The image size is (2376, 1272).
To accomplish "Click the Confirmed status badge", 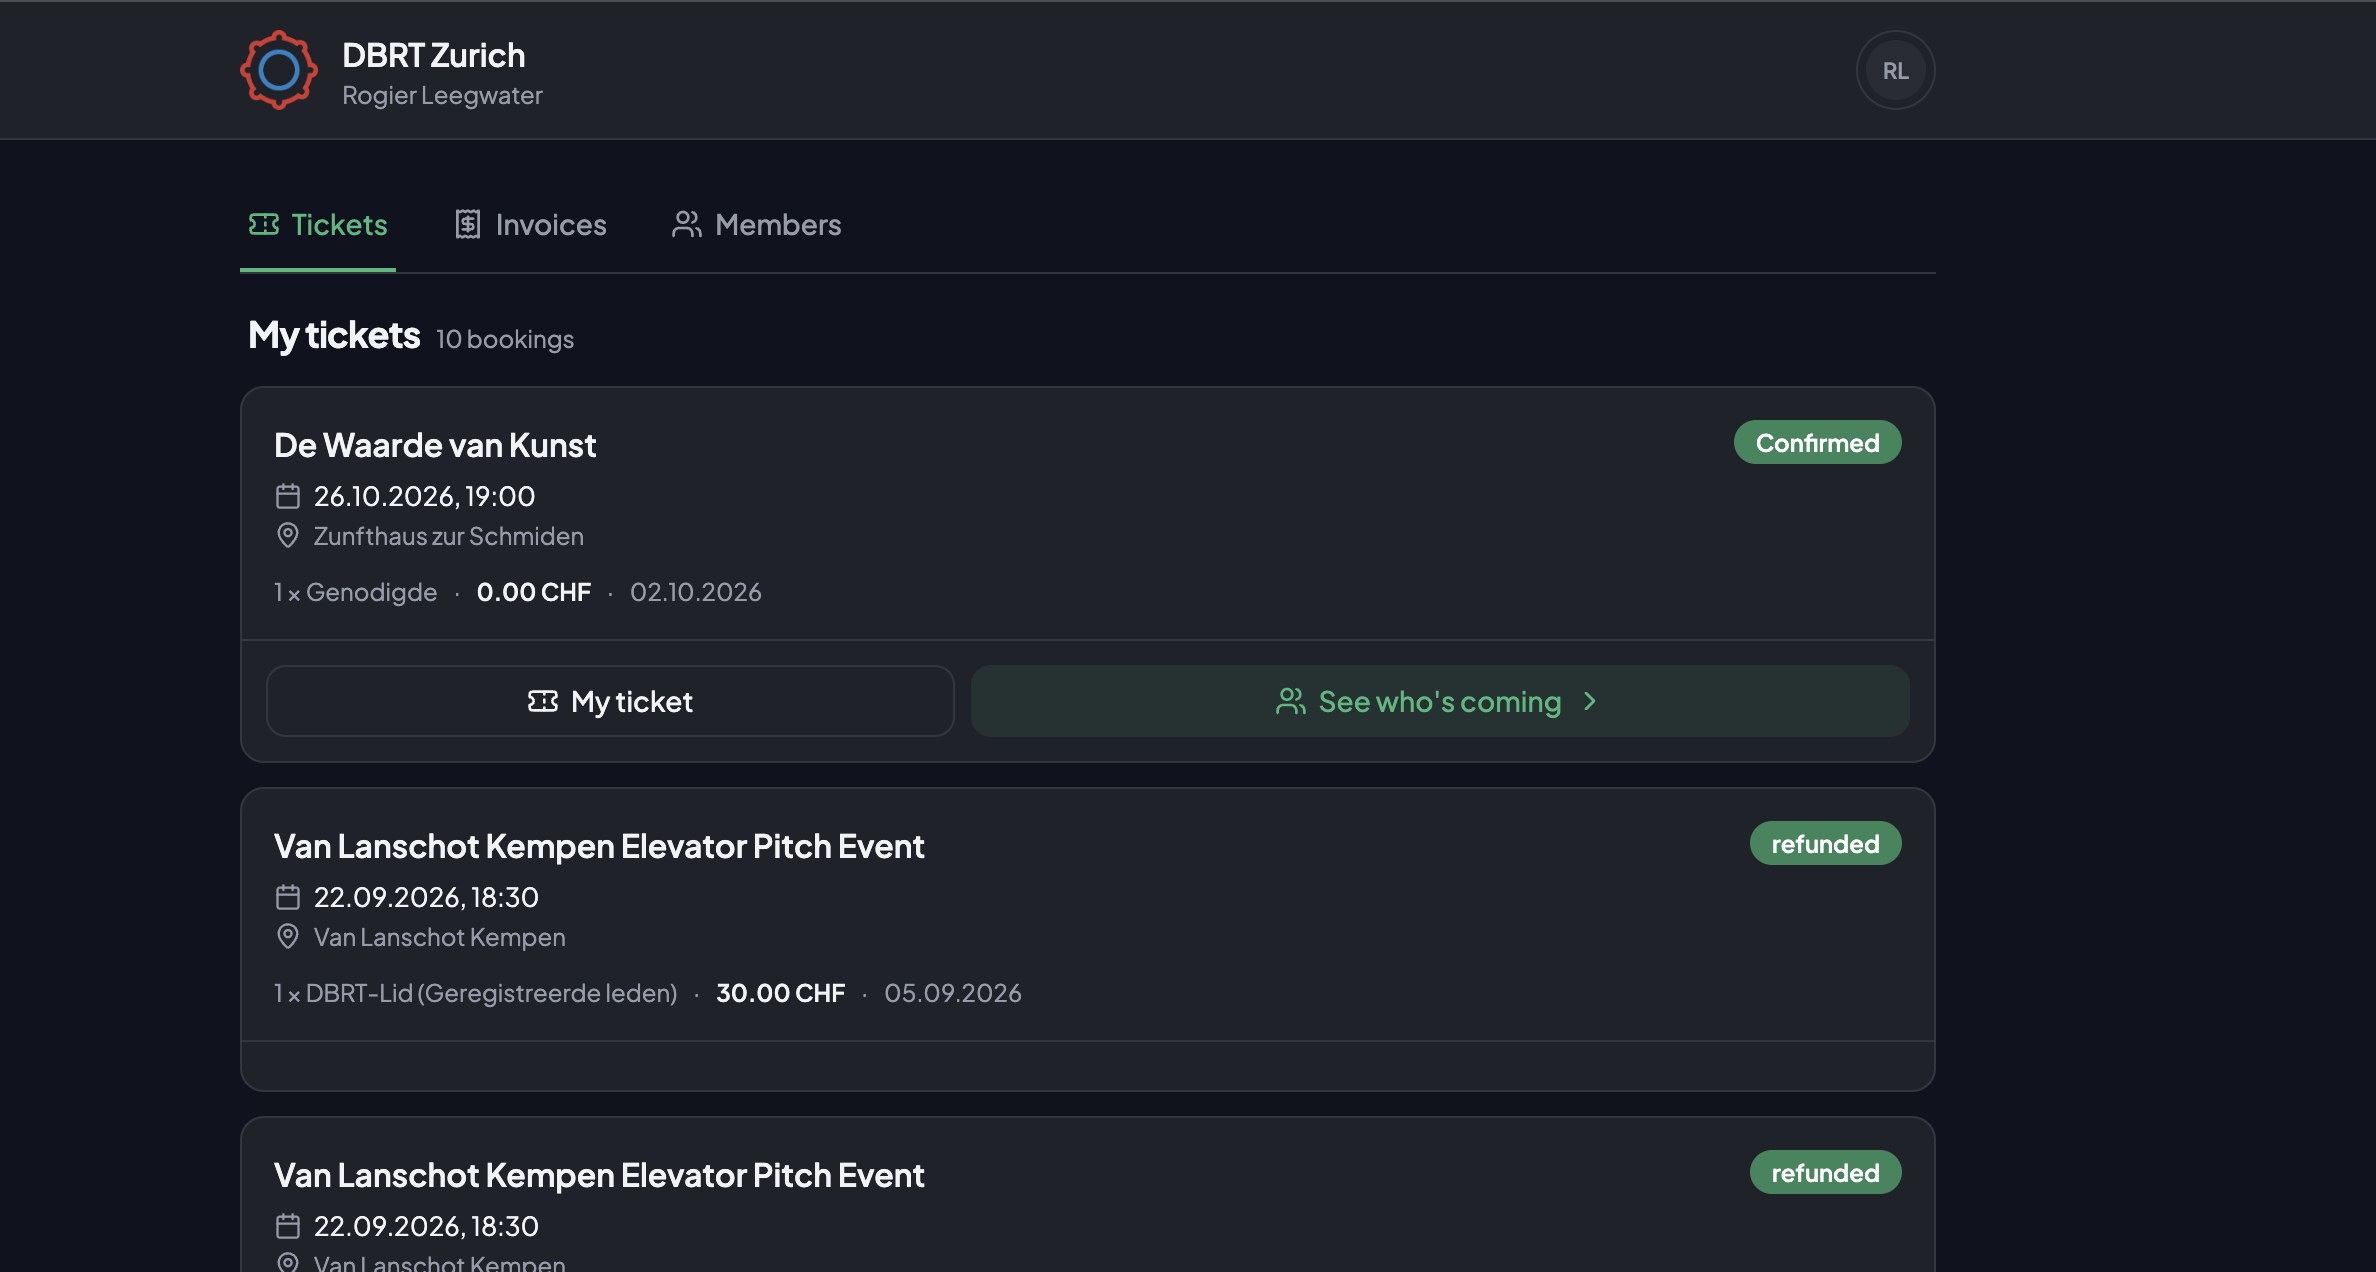I will [x=1817, y=442].
